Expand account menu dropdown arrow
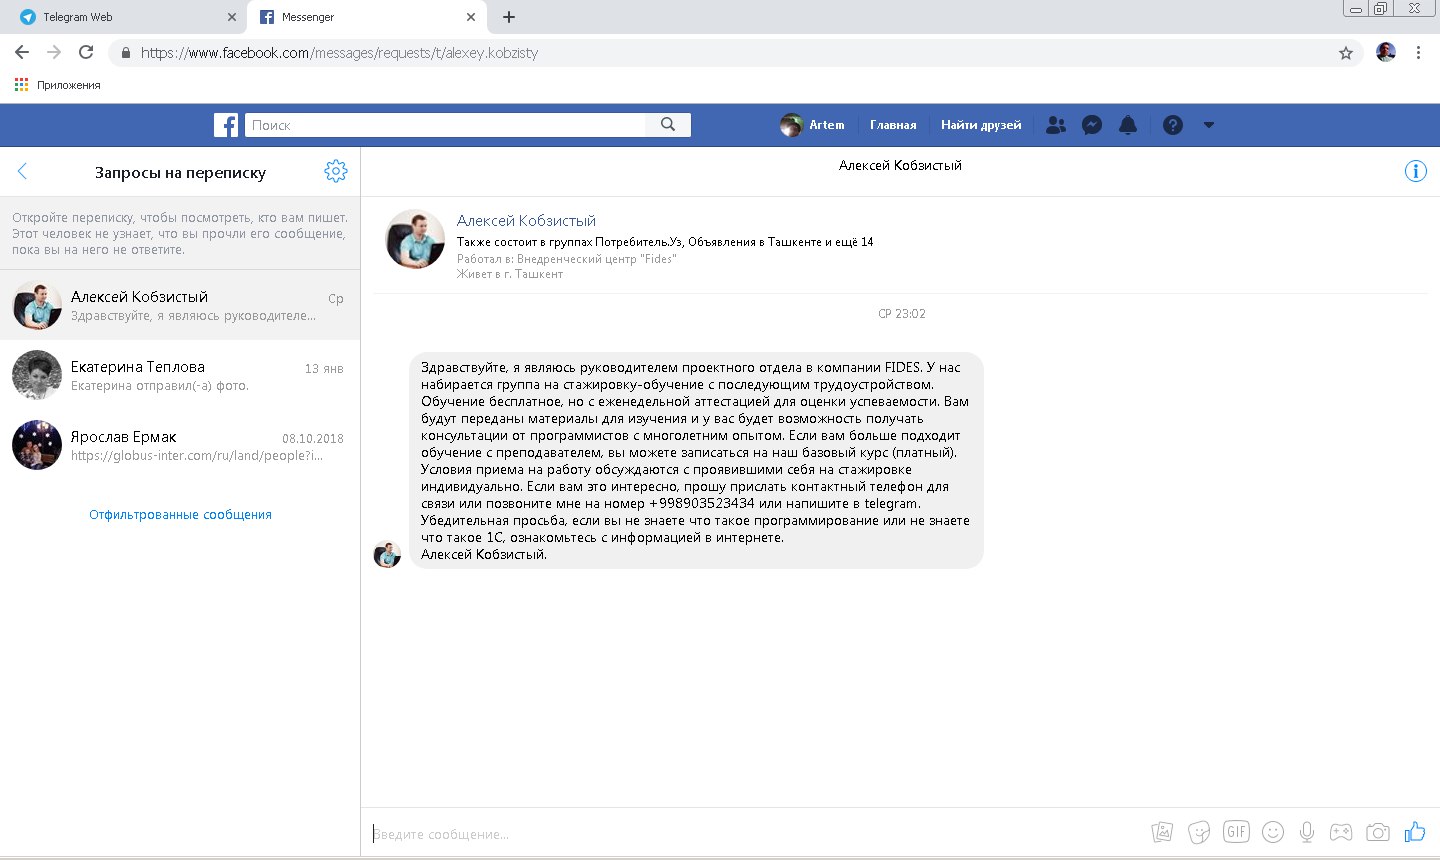This screenshot has width=1440, height=860. pos(1208,125)
